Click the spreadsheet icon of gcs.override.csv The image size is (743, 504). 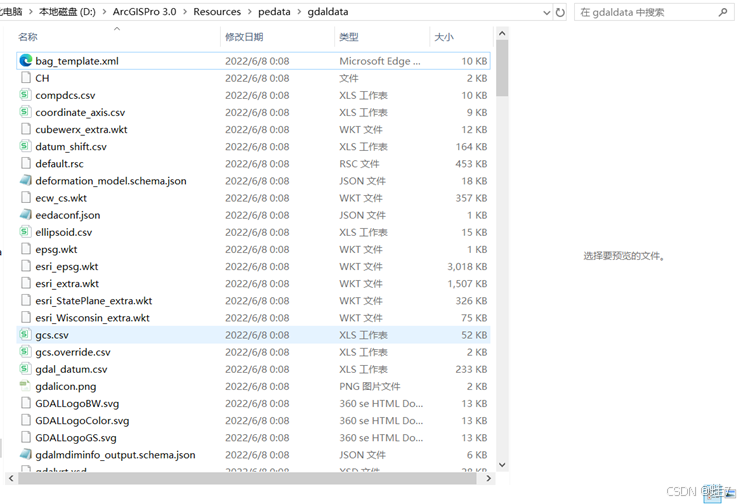click(x=25, y=351)
